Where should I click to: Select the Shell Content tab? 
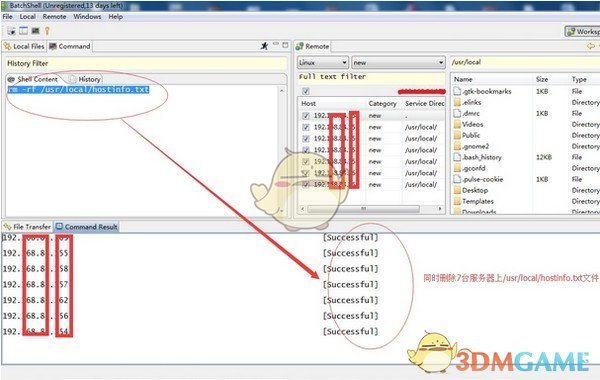coord(33,79)
